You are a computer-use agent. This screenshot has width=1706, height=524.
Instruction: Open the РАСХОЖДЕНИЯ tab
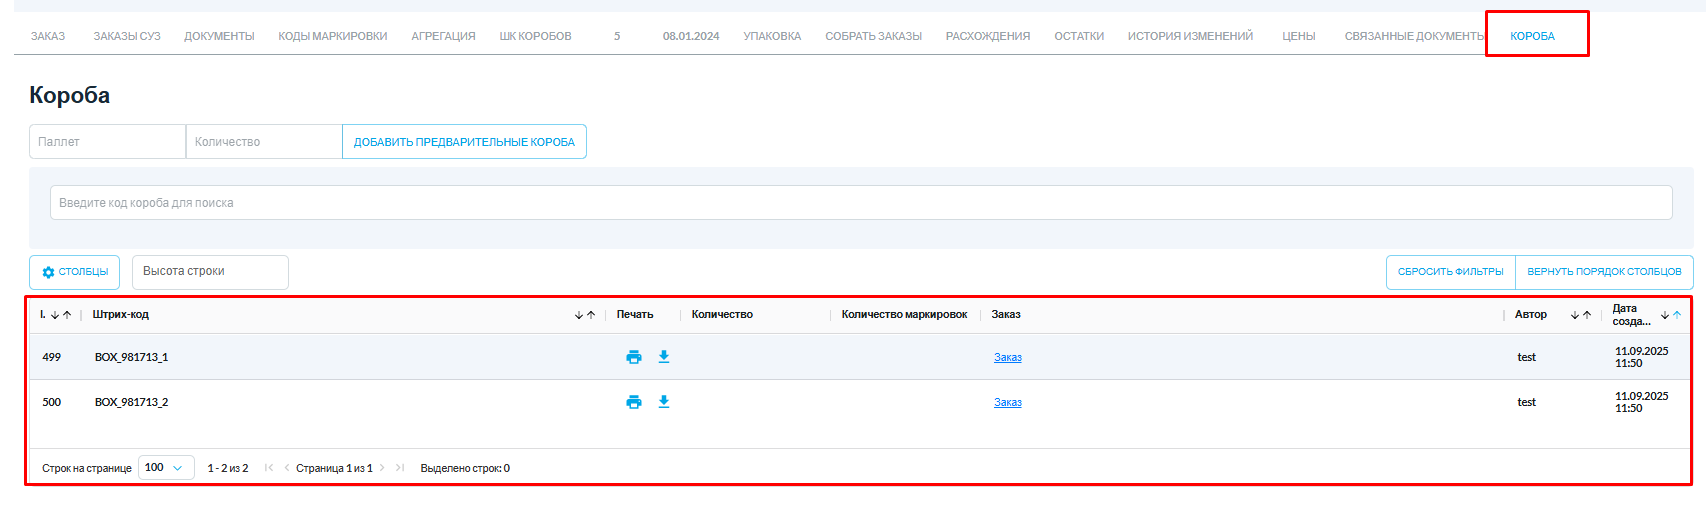tap(988, 36)
